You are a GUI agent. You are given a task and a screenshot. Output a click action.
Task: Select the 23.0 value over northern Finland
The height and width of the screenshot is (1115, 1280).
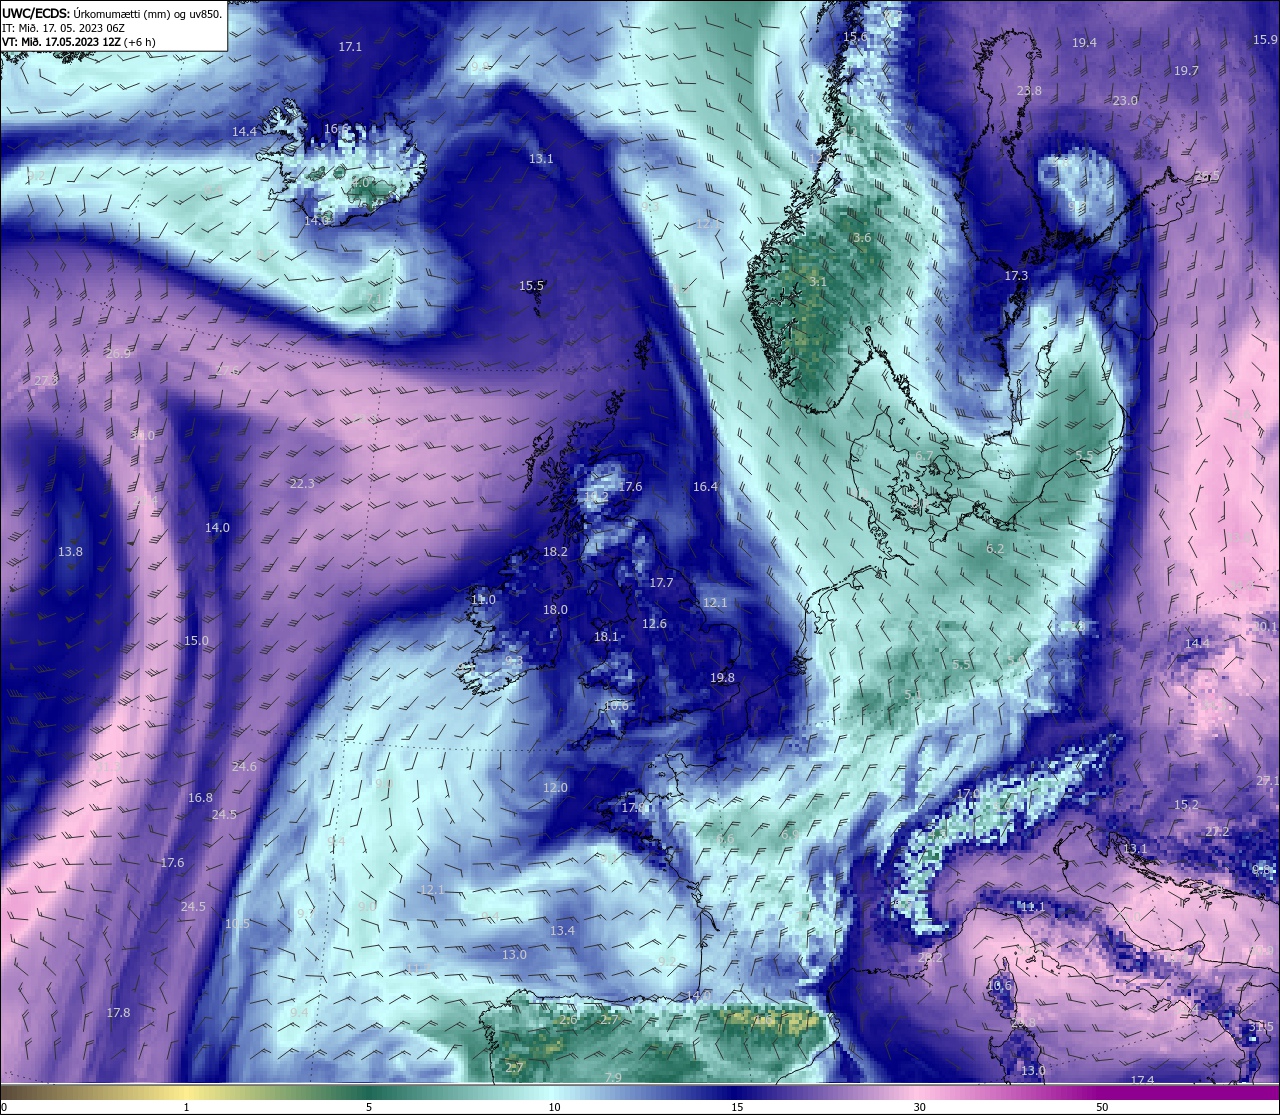1125,101
